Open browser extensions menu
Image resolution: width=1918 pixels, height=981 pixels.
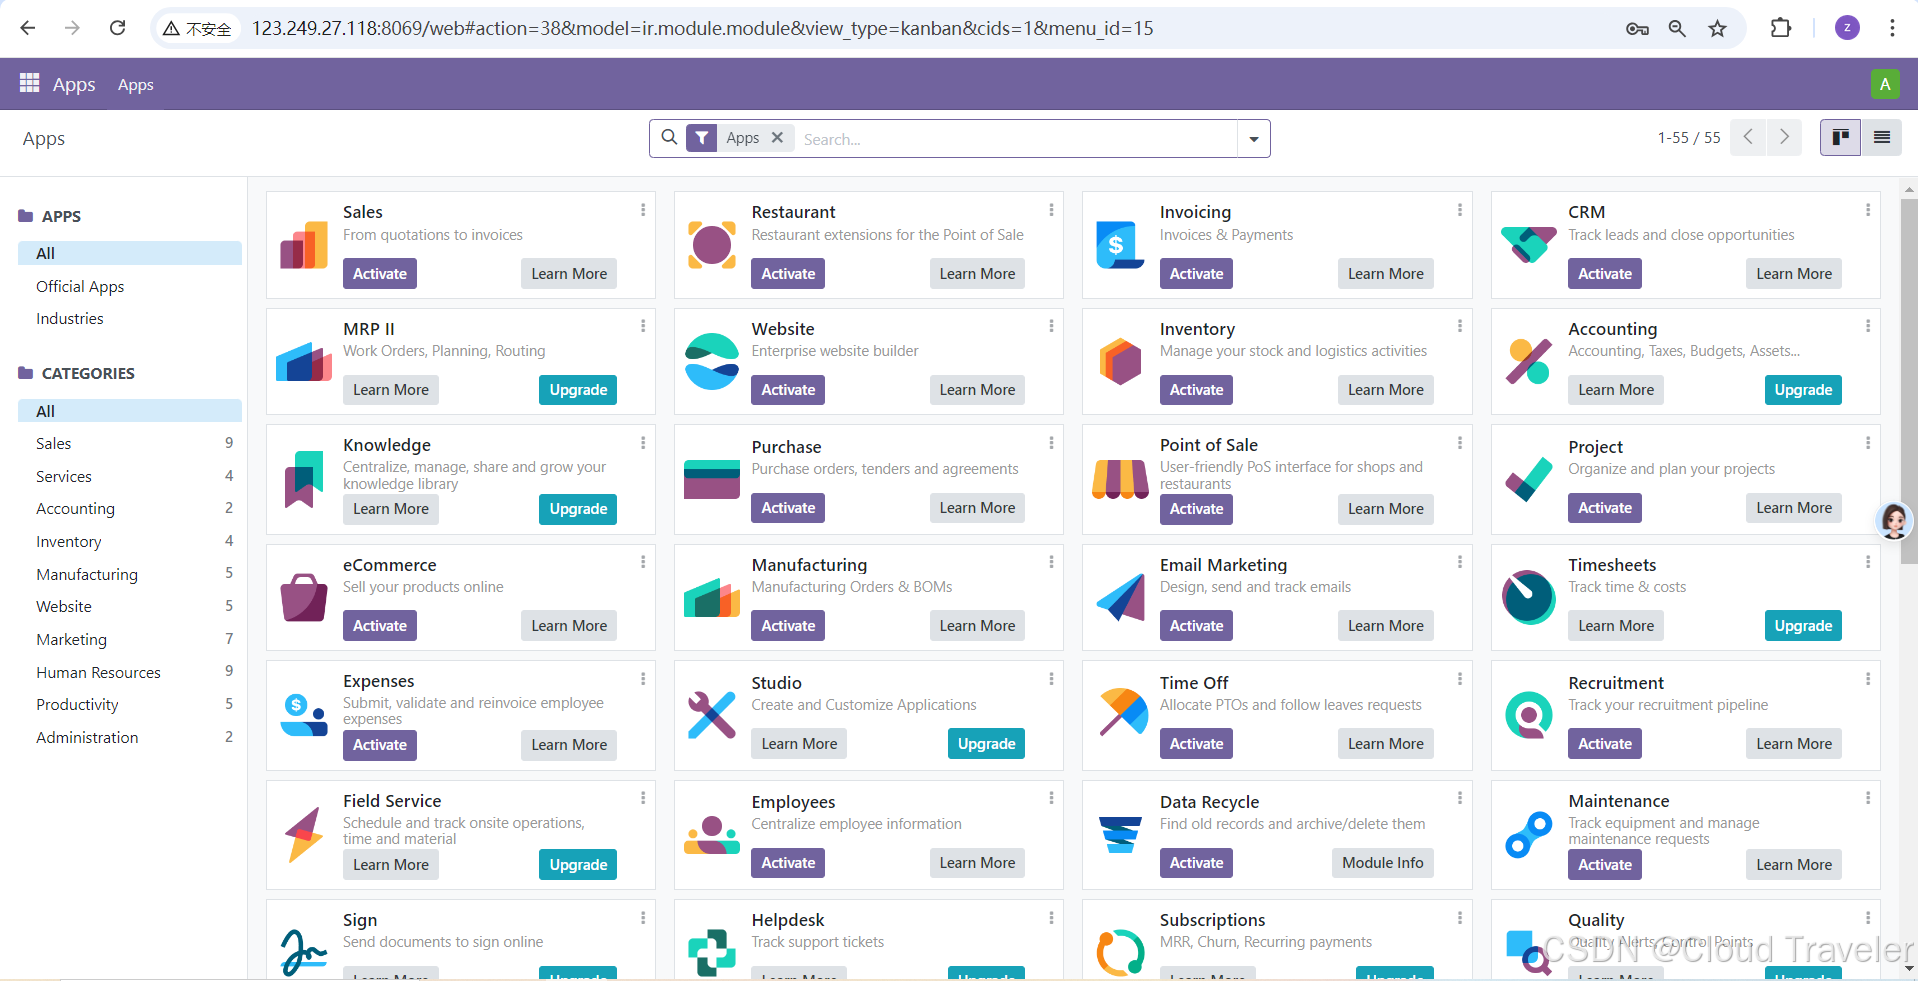tap(1781, 28)
